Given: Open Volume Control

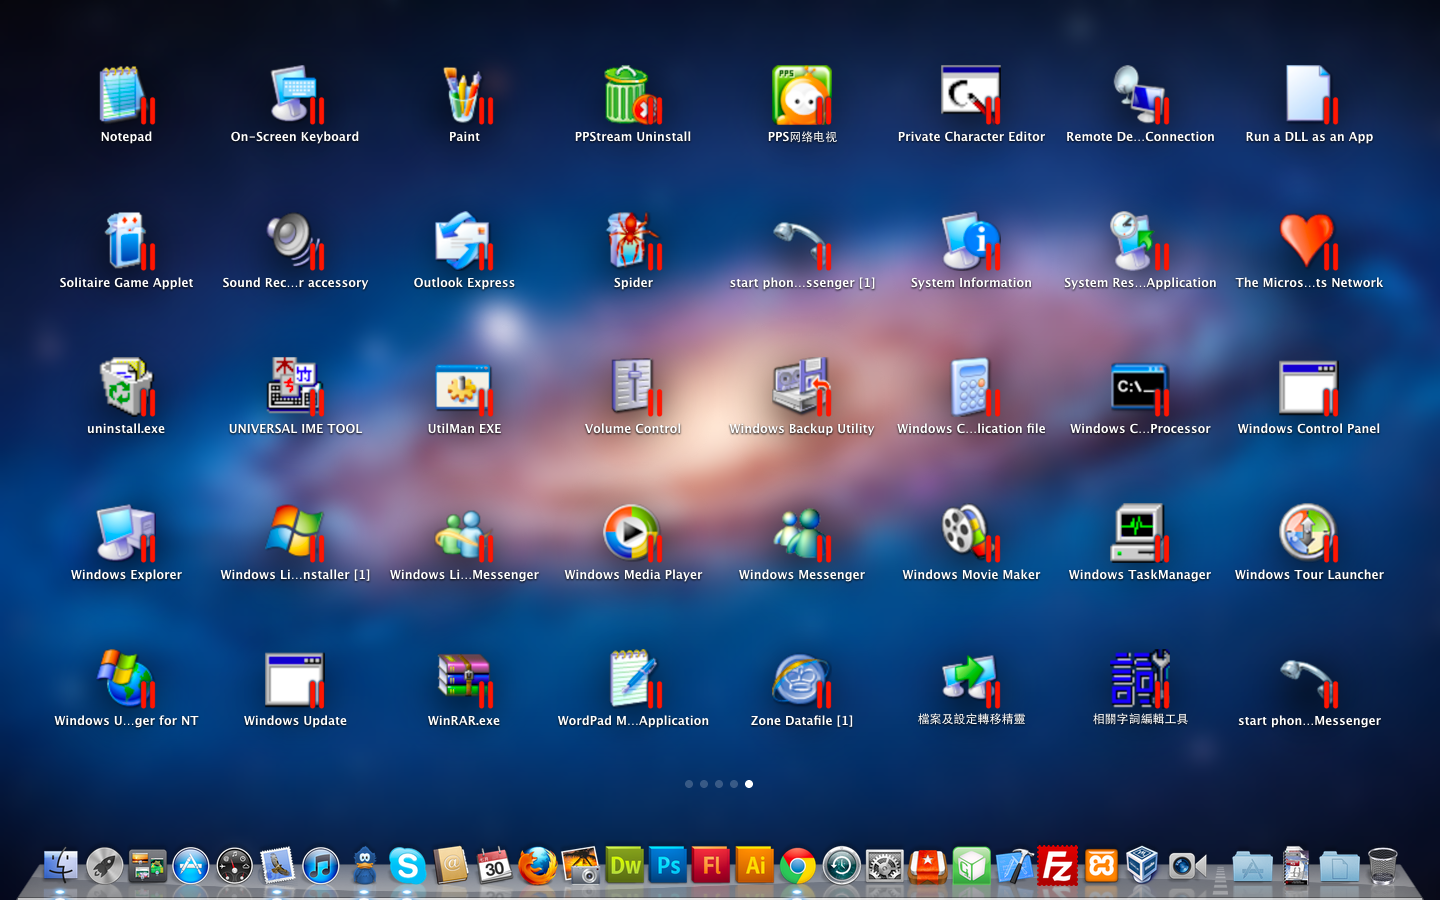Looking at the screenshot, I should [x=632, y=387].
